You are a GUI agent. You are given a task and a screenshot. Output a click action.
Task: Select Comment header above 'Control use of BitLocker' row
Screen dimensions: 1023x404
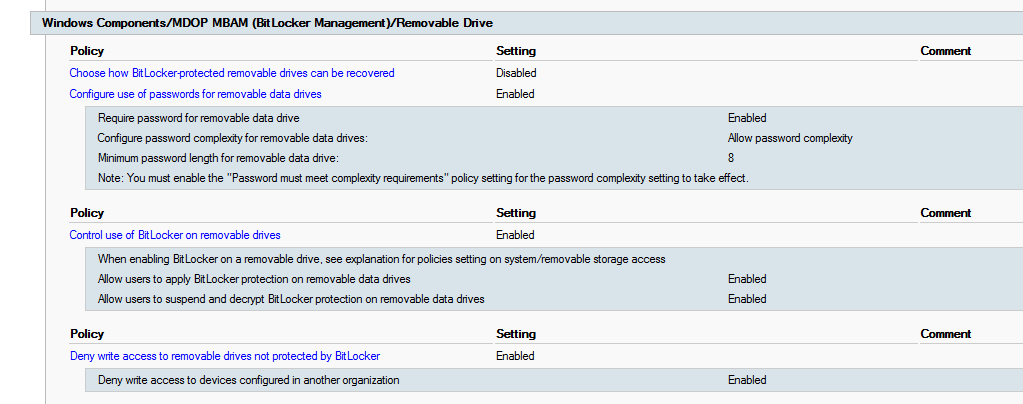[x=946, y=213]
